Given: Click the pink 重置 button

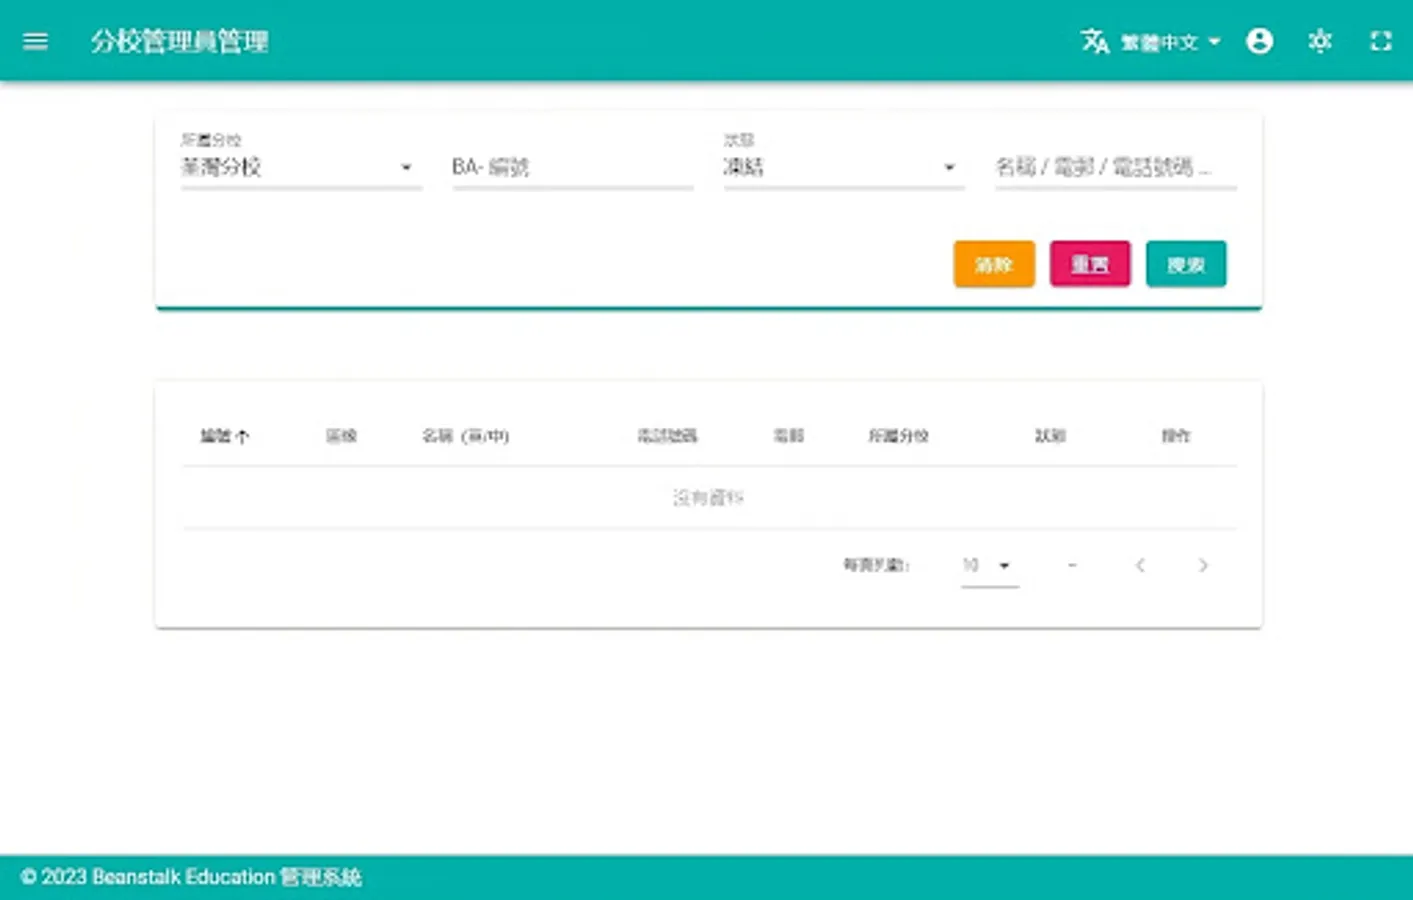Looking at the screenshot, I should (x=1090, y=264).
